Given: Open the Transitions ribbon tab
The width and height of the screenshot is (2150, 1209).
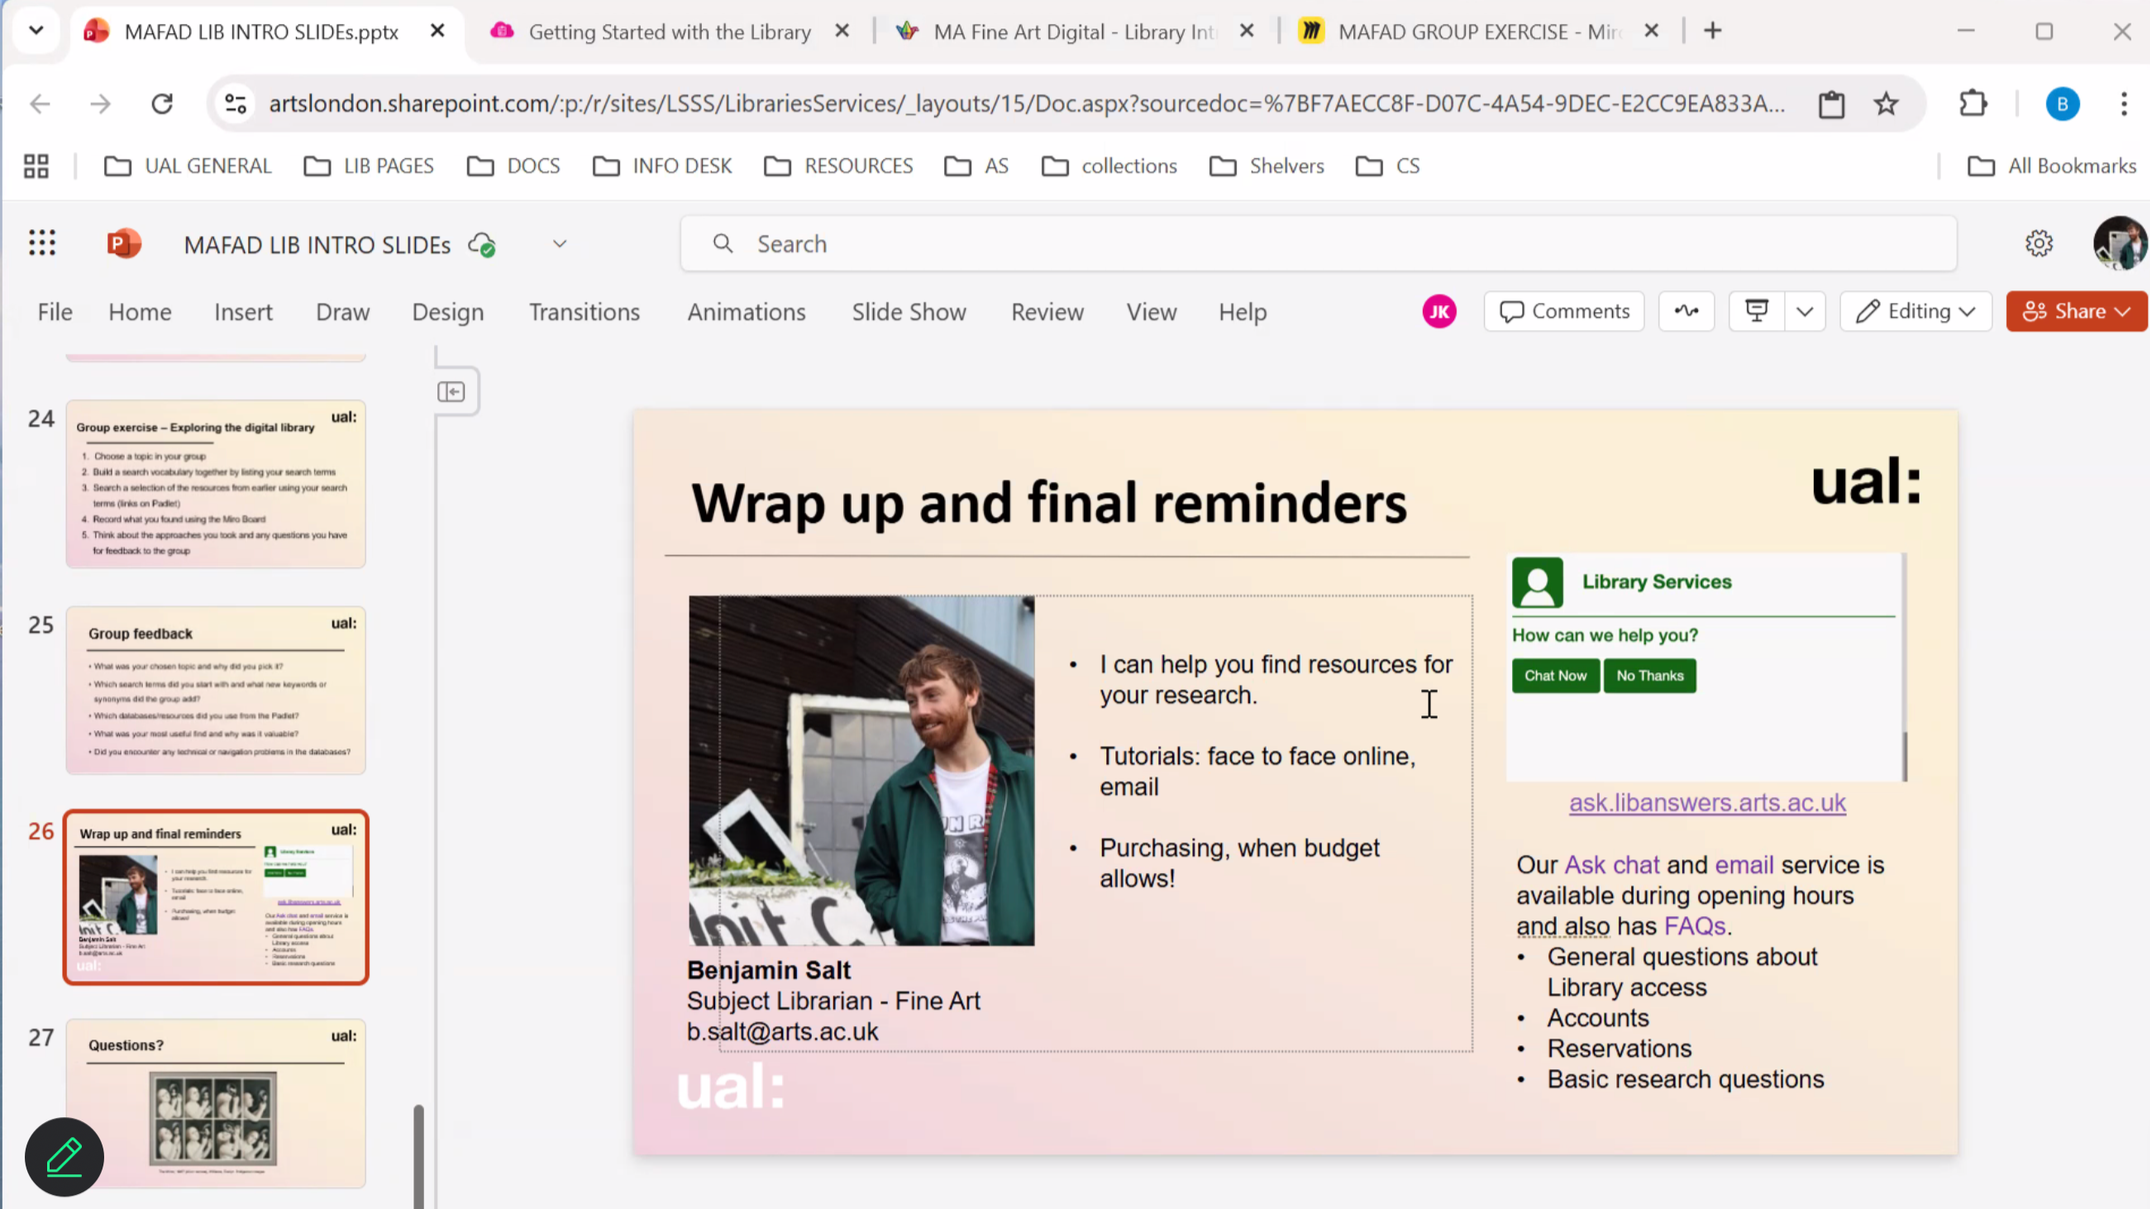Looking at the screenshot, I should point(584,312).
